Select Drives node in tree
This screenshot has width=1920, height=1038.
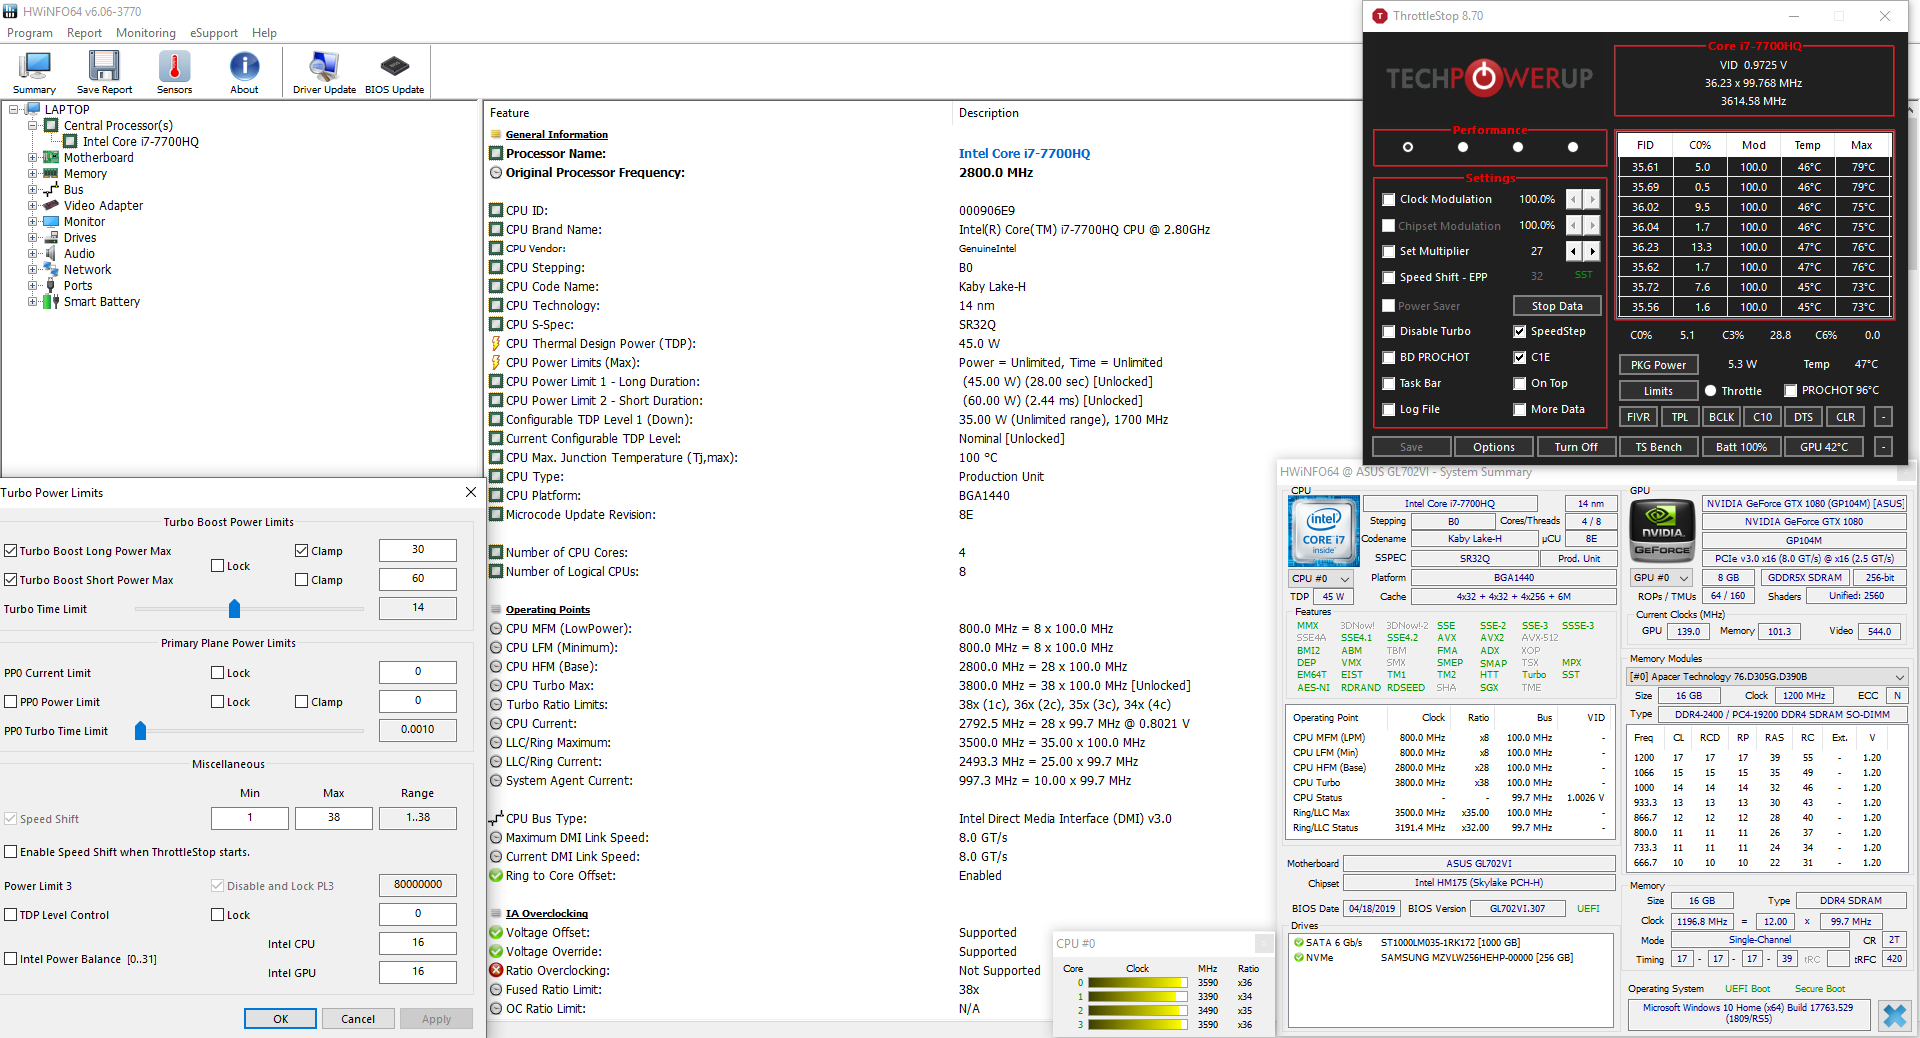coord(80,238)
